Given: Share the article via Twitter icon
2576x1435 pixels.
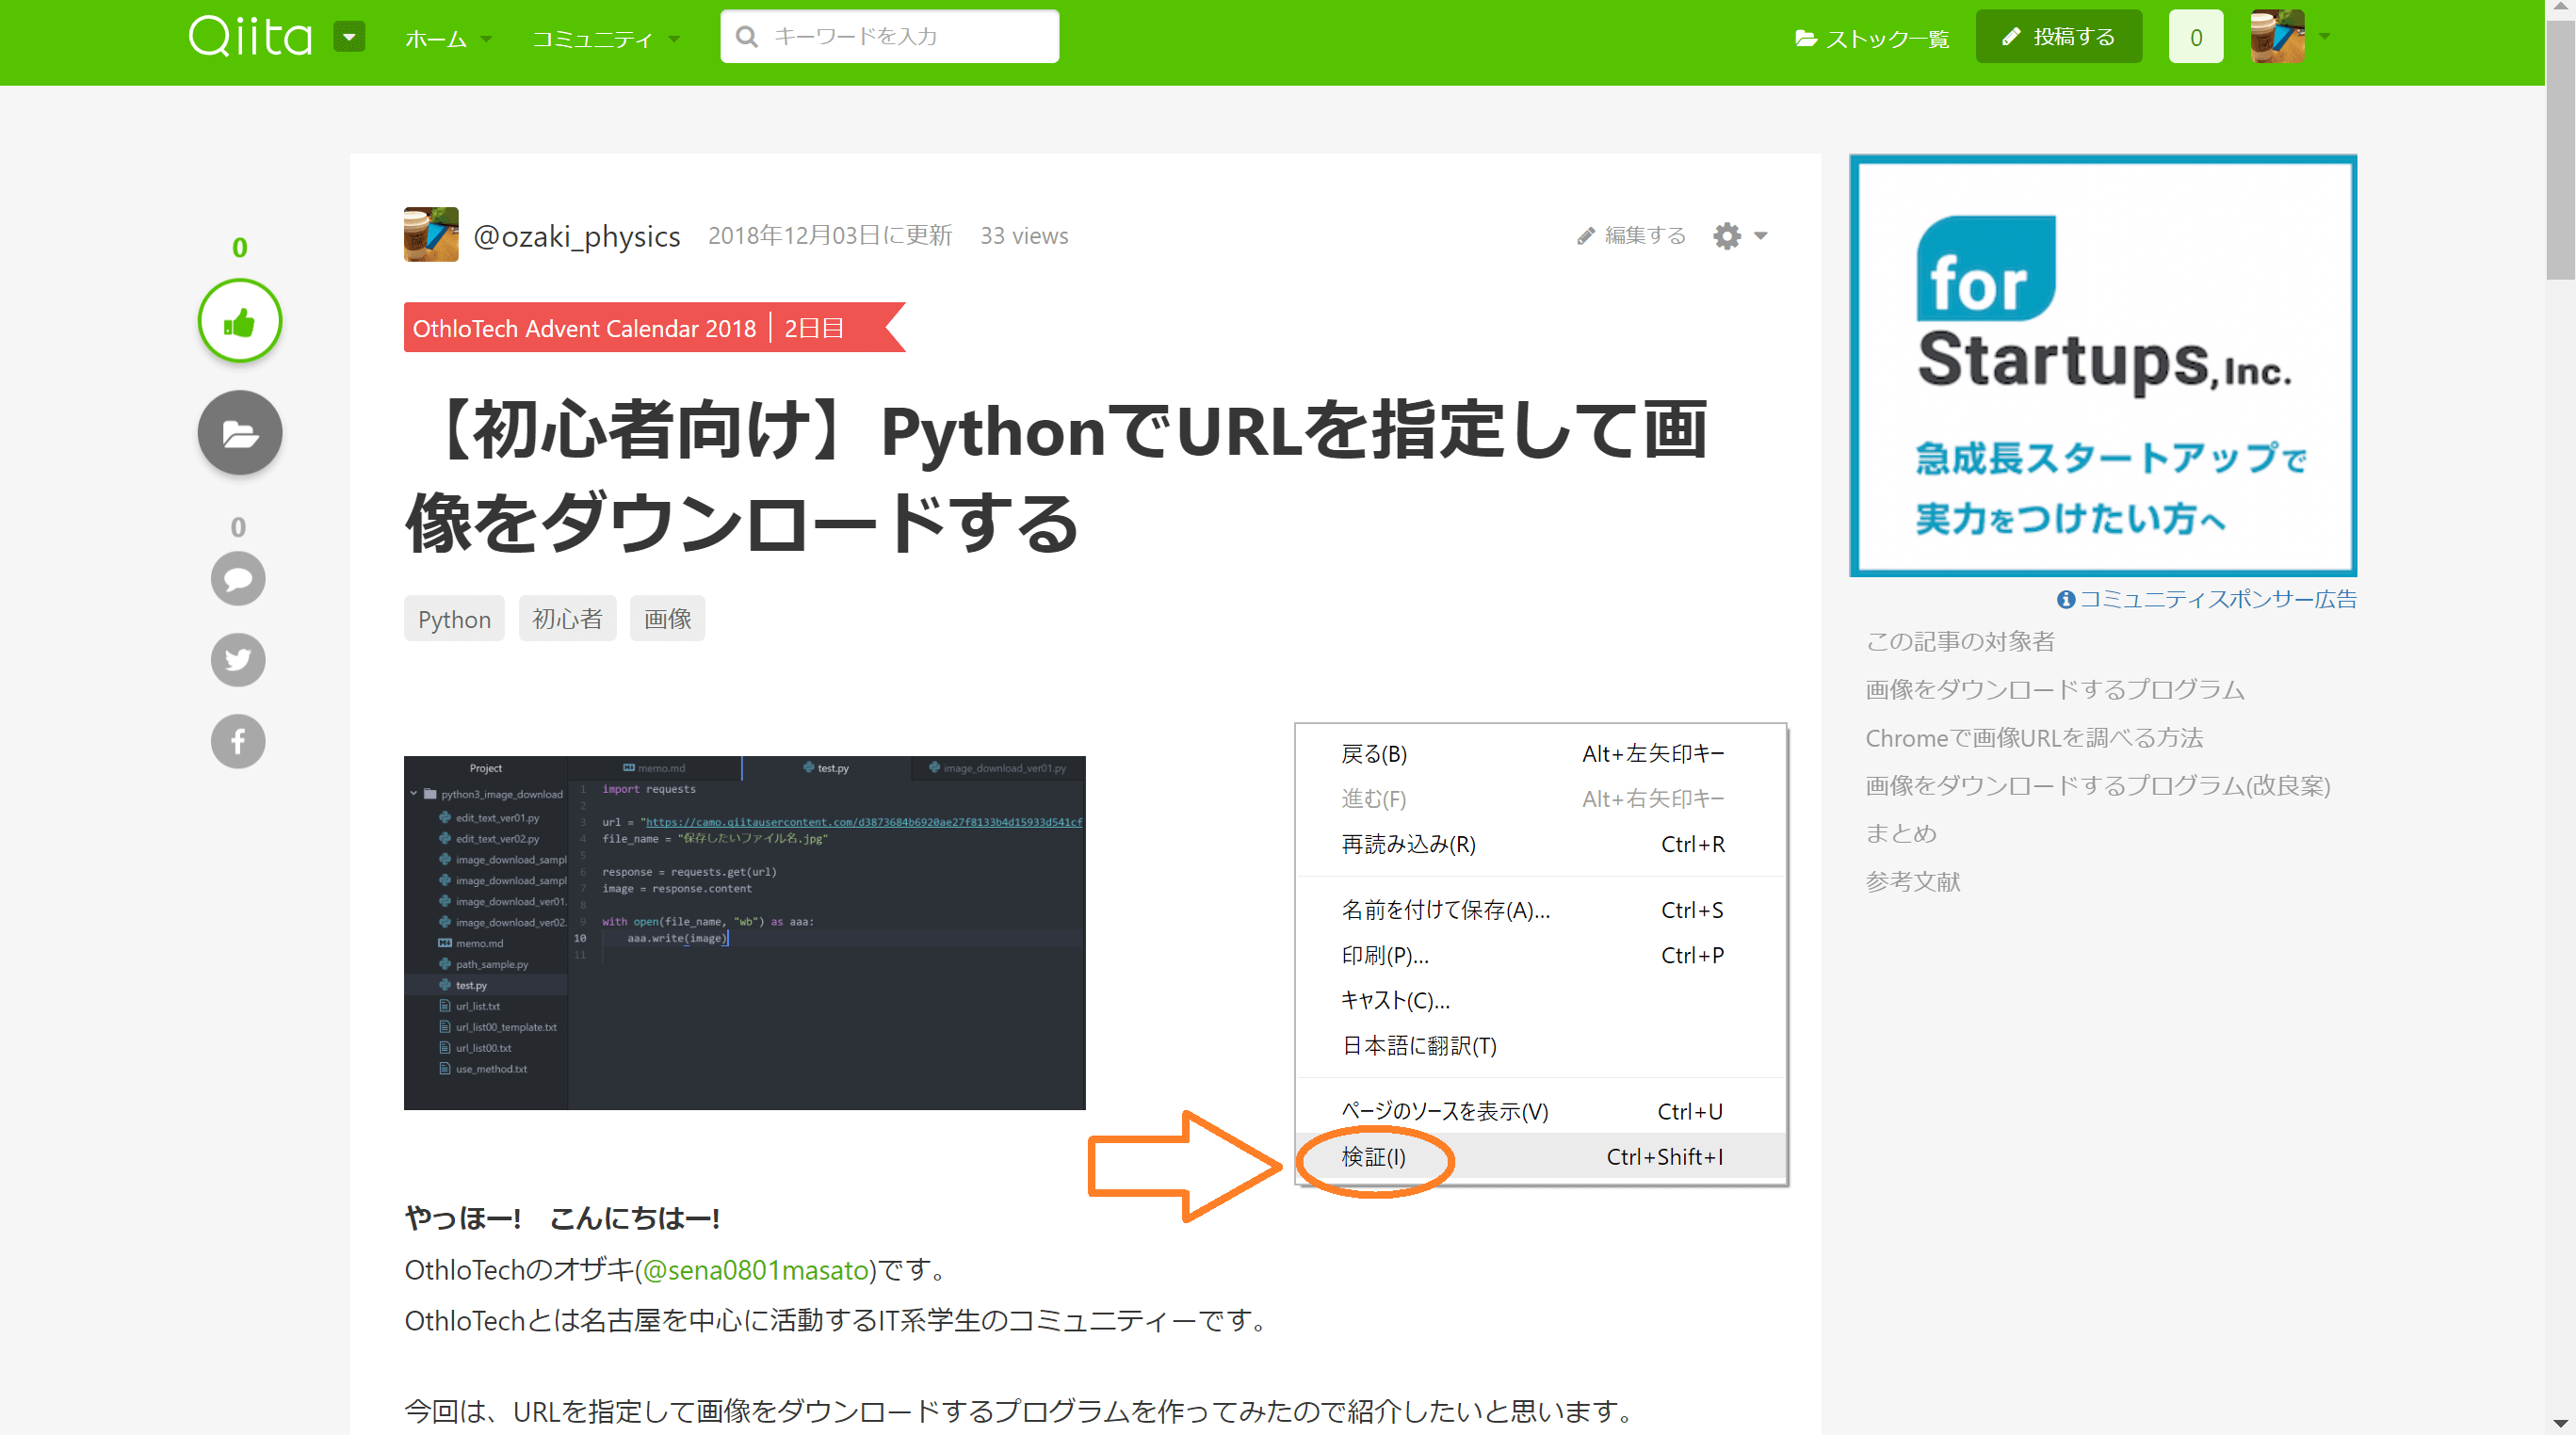Looking at the screenshot, I should click(x=238, y=660).
